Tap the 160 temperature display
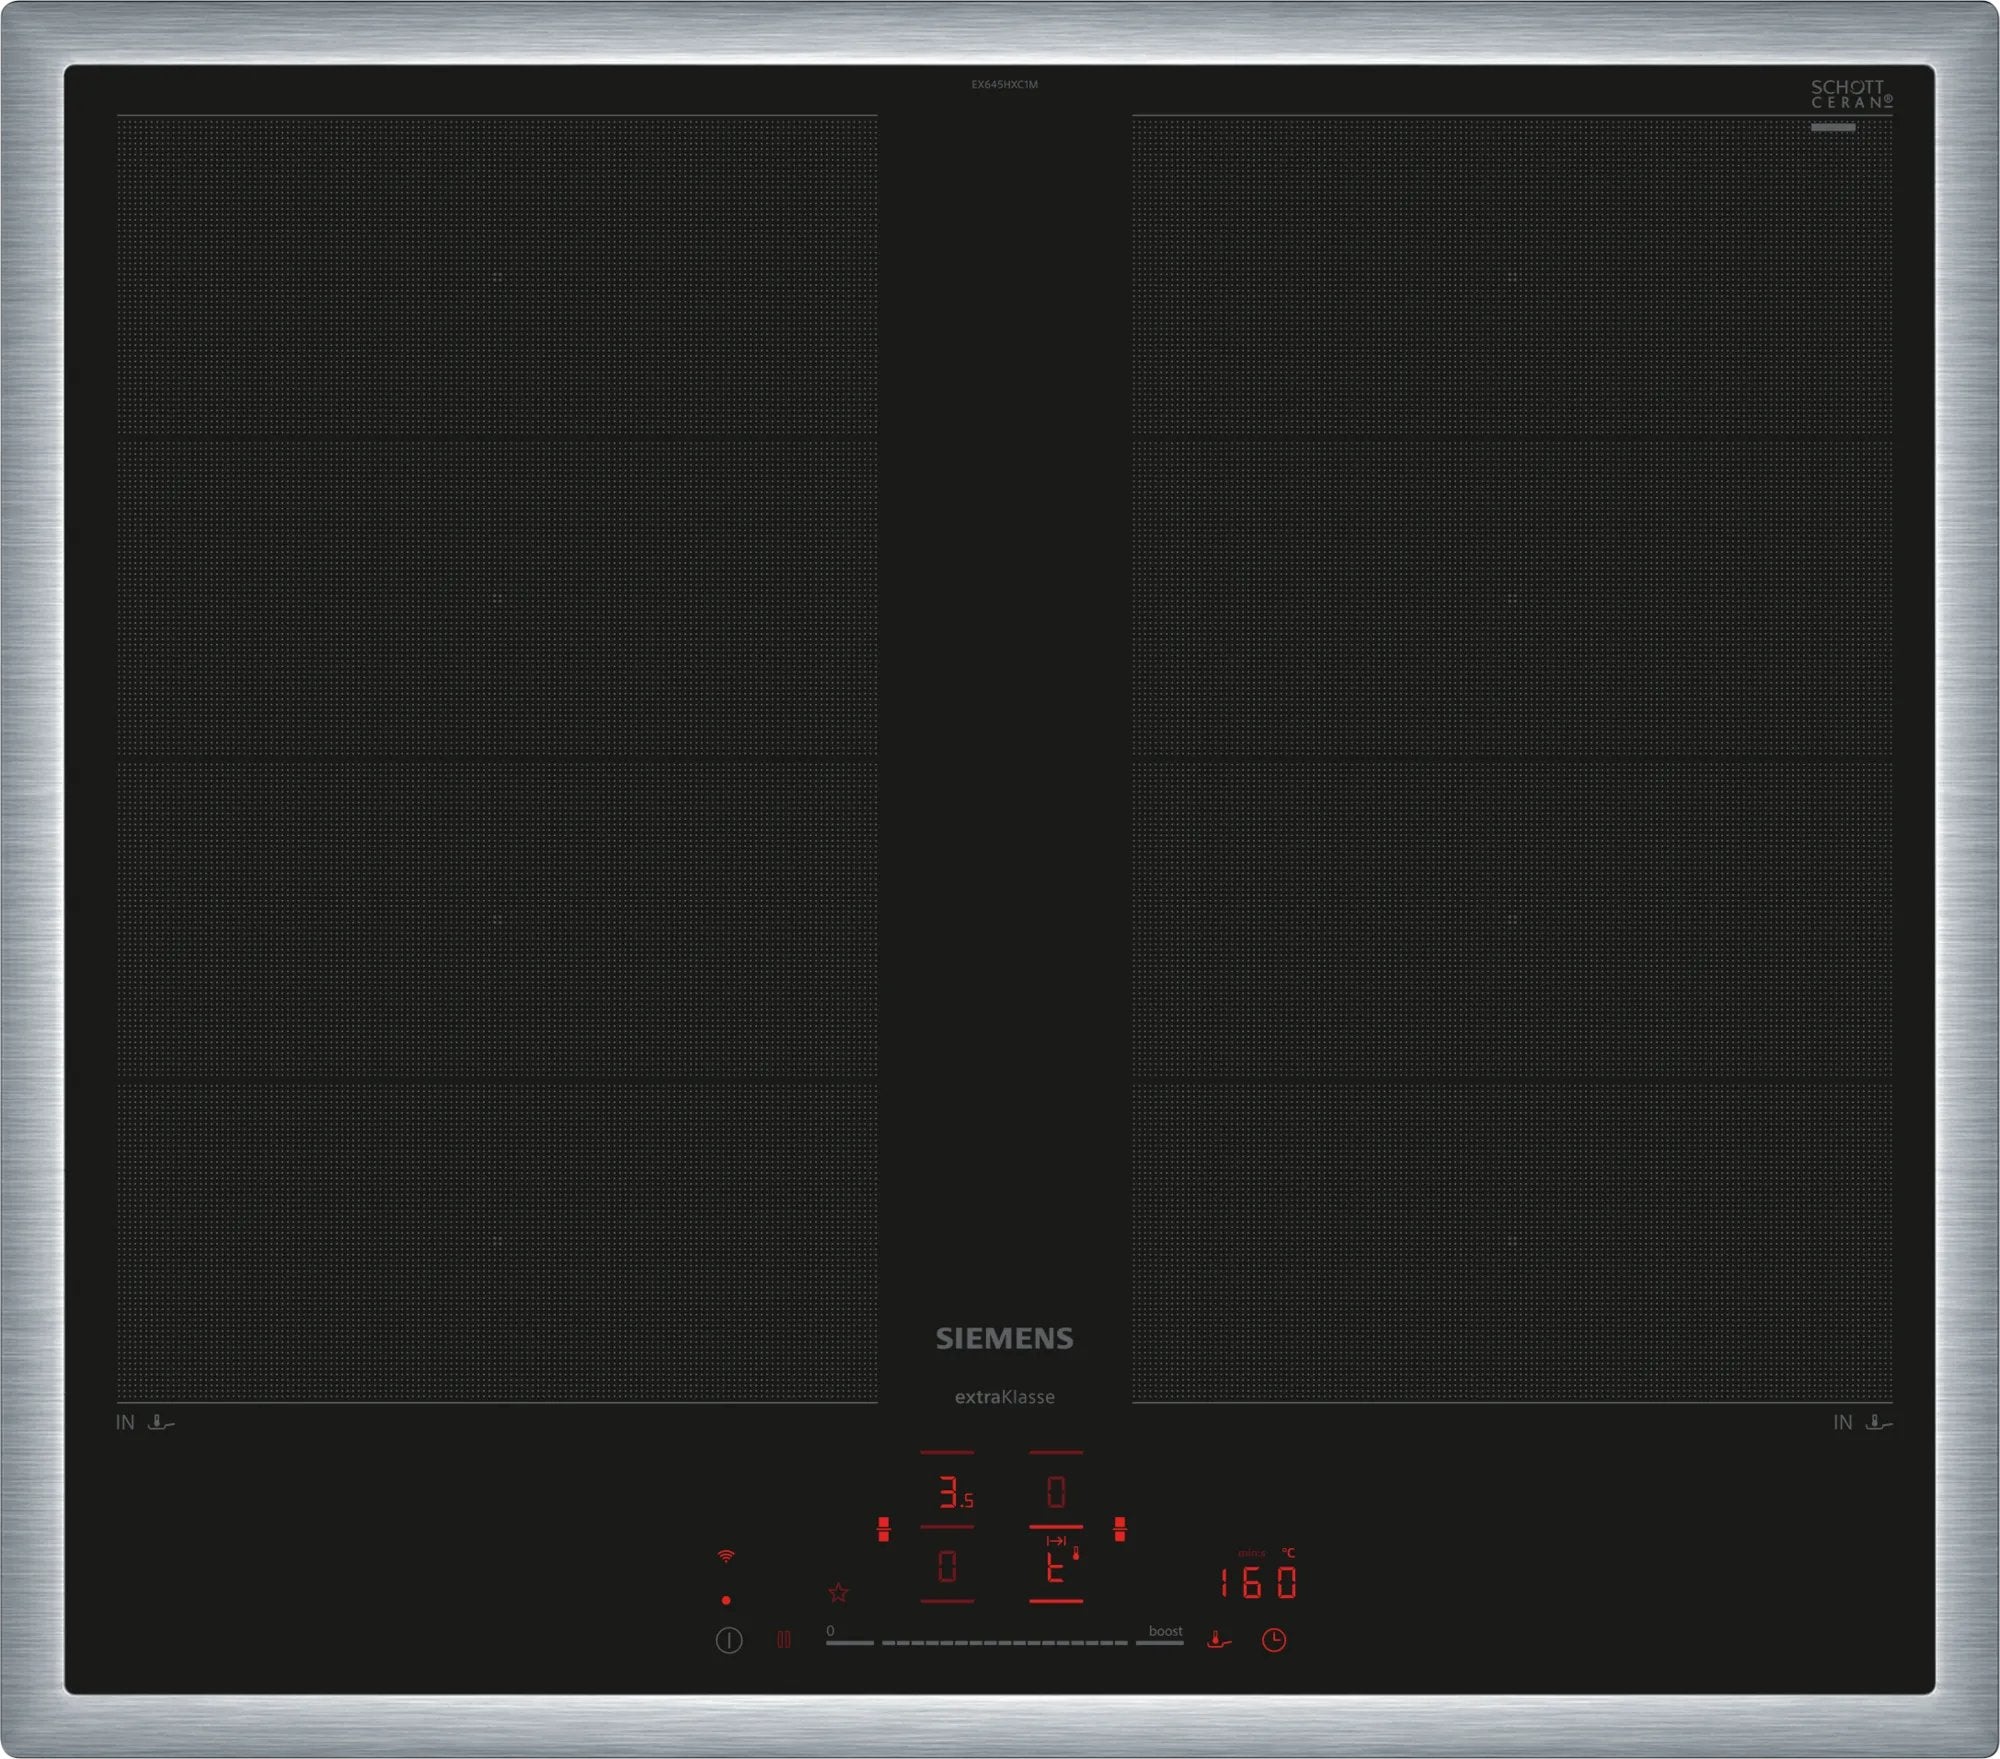Image resolution: width=2000 pixels, height=1759 pixels. click(1258, 1583)
